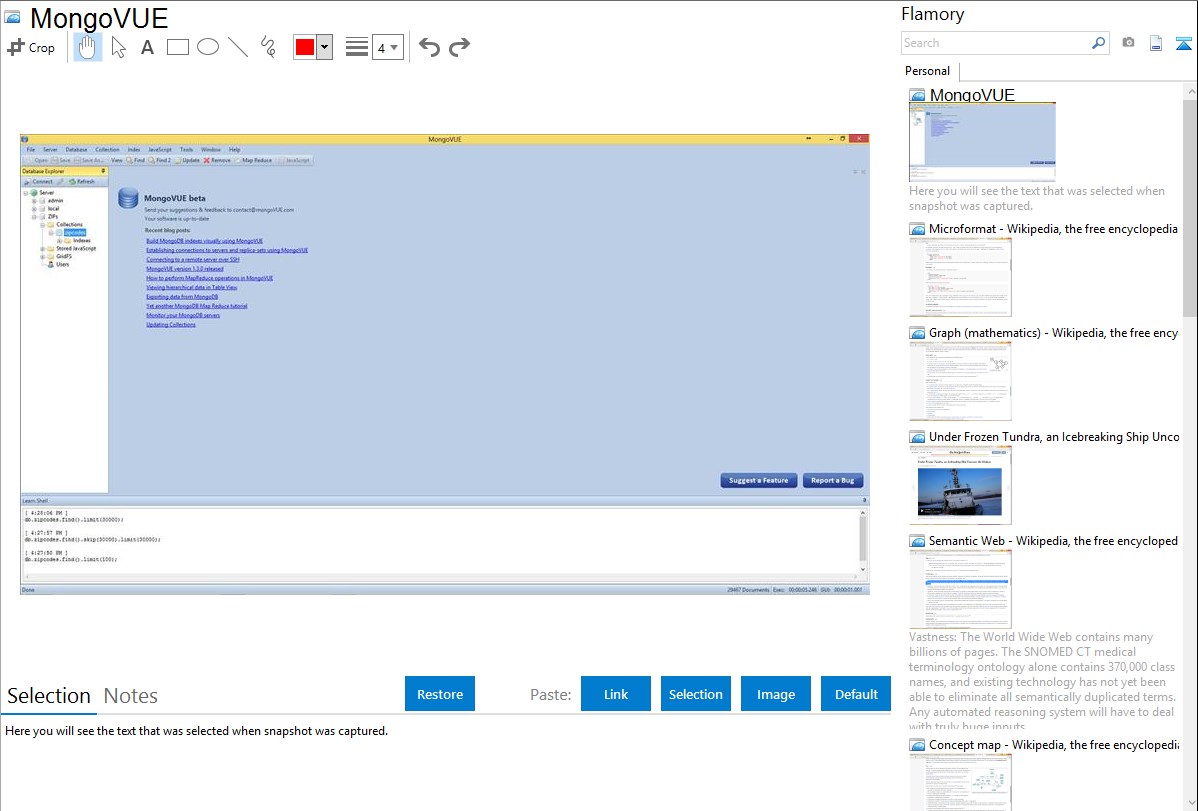Click the Default paste button
Image resolution: width=1198 pixels, height=811 pixels.
[856, 694]
